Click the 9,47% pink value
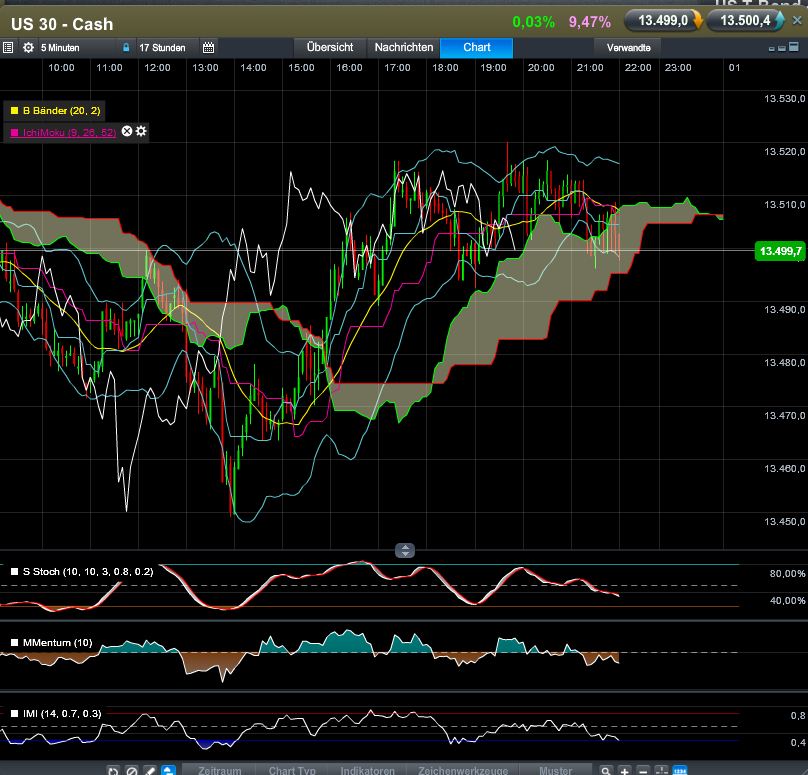This screenshot has width=808, height=775. click(x=590, y=22)
